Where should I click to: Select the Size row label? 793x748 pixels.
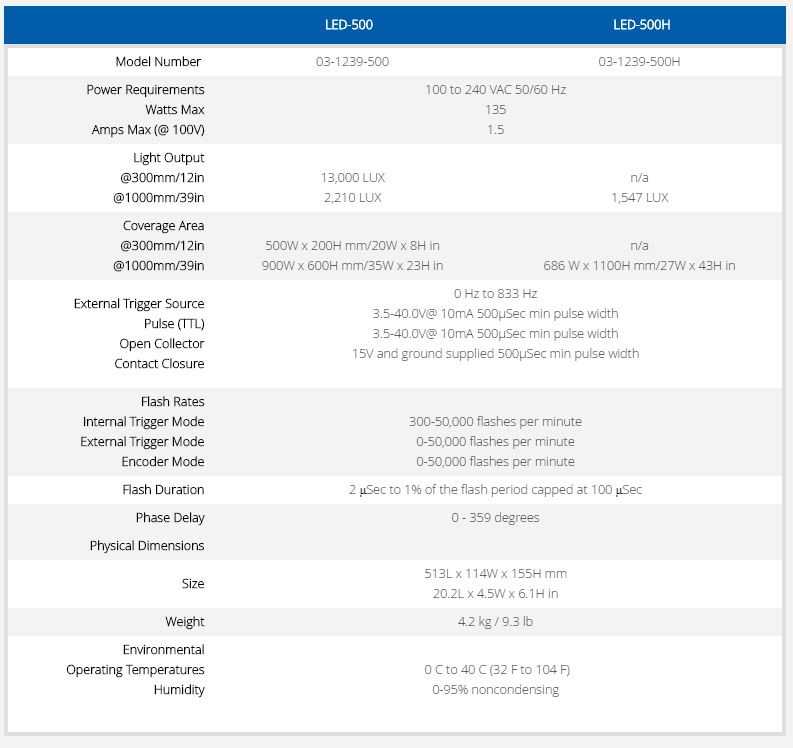point(193,584)
